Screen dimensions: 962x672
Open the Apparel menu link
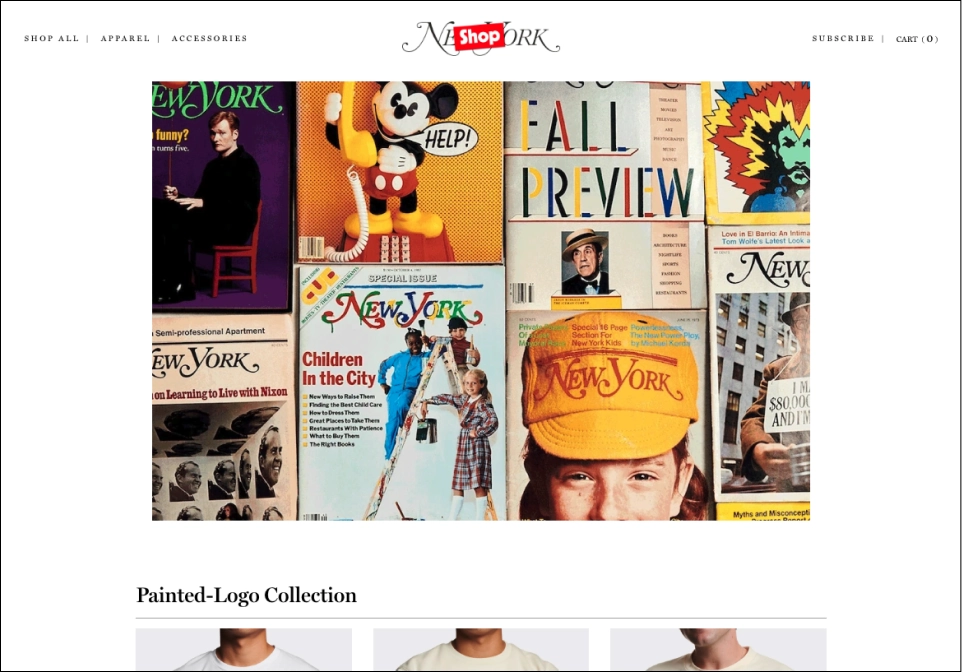coord(125,38)
